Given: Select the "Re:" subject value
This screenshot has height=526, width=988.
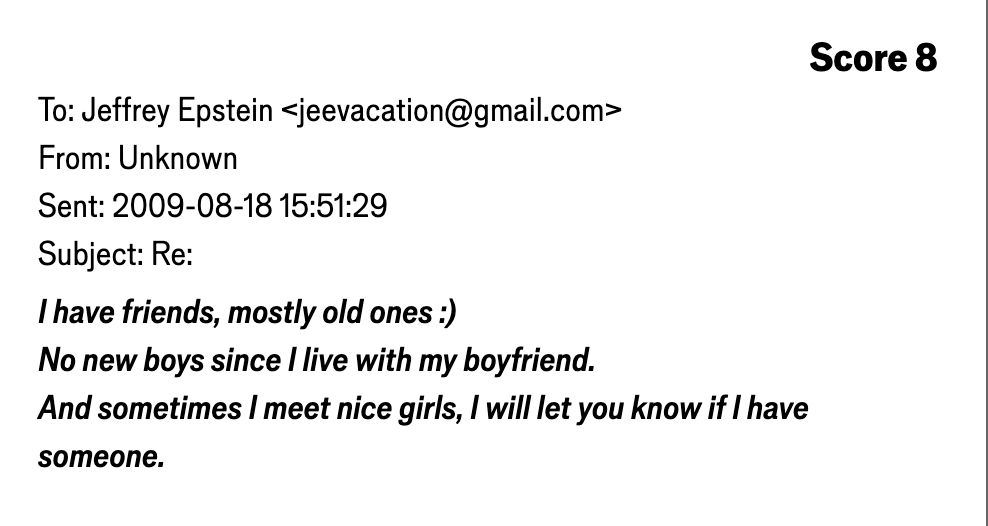Looking at the screenshot, I should pos(171,255).
